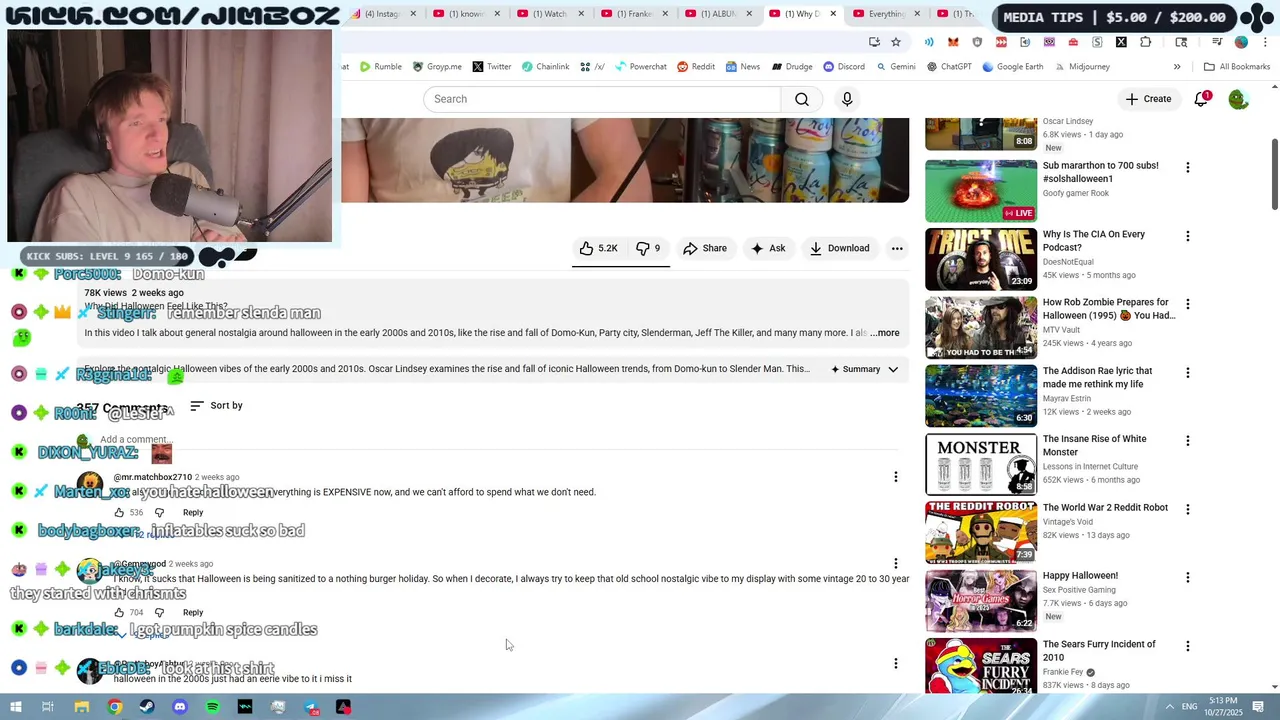This screenshot has height=720, width=1280.
Task: Close the active Why D browser tab
Action: (x=833, y=14)
